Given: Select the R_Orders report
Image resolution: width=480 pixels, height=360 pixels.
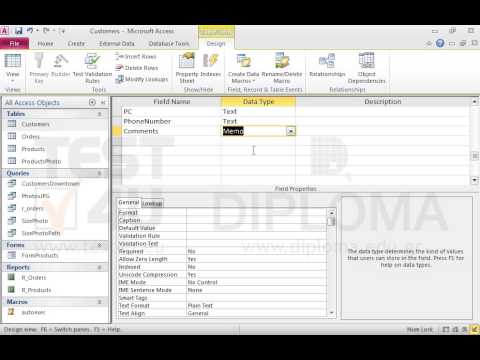Looking at the screenshot, I should tap(33, 278).
